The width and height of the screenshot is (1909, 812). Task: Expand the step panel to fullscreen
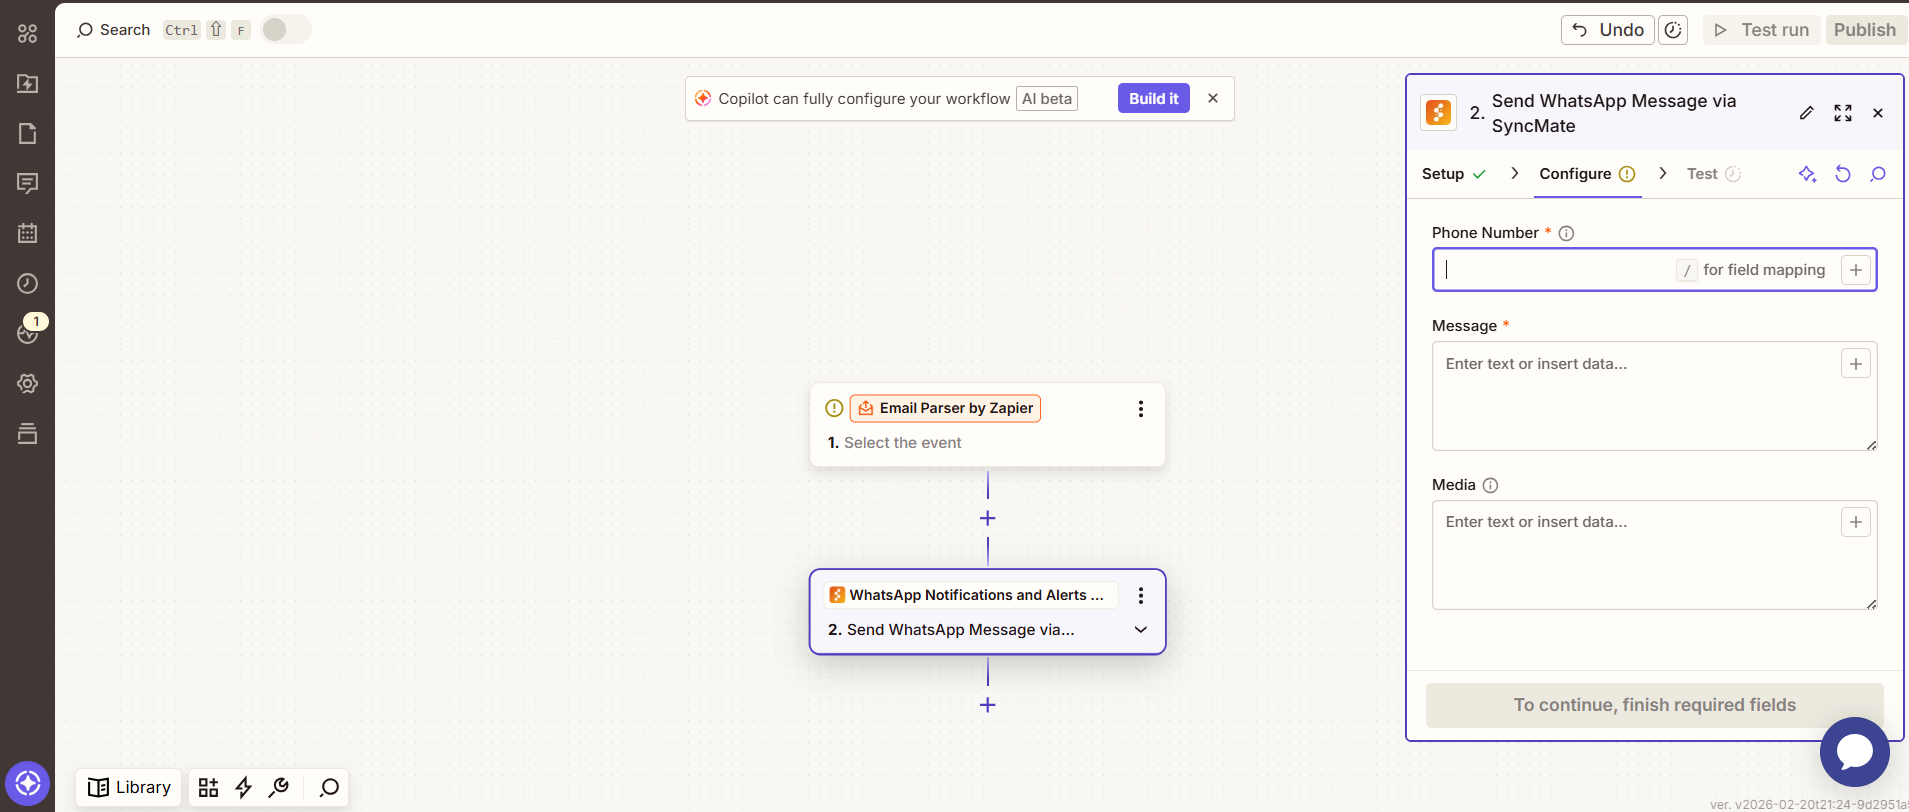[1842, 113]
